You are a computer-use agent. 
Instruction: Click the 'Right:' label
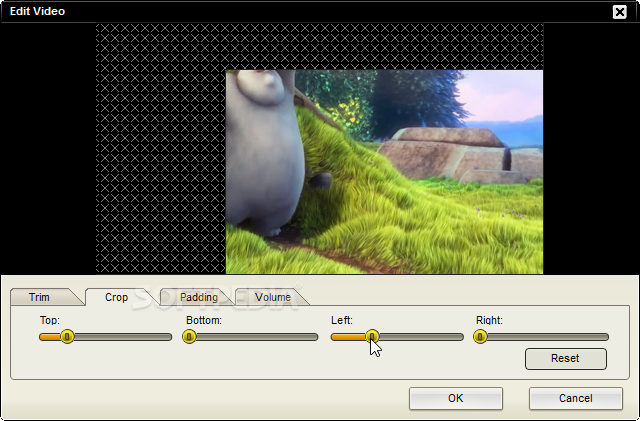click(x=489, y=320)
